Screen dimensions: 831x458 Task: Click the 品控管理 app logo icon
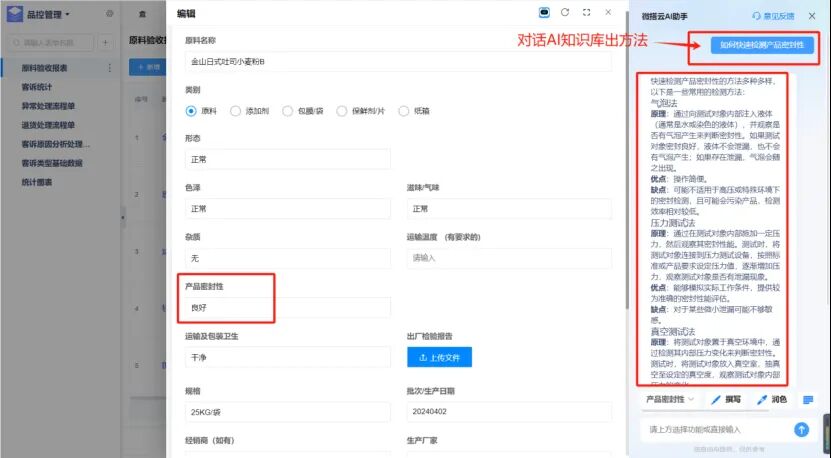[x=14, y=14]
